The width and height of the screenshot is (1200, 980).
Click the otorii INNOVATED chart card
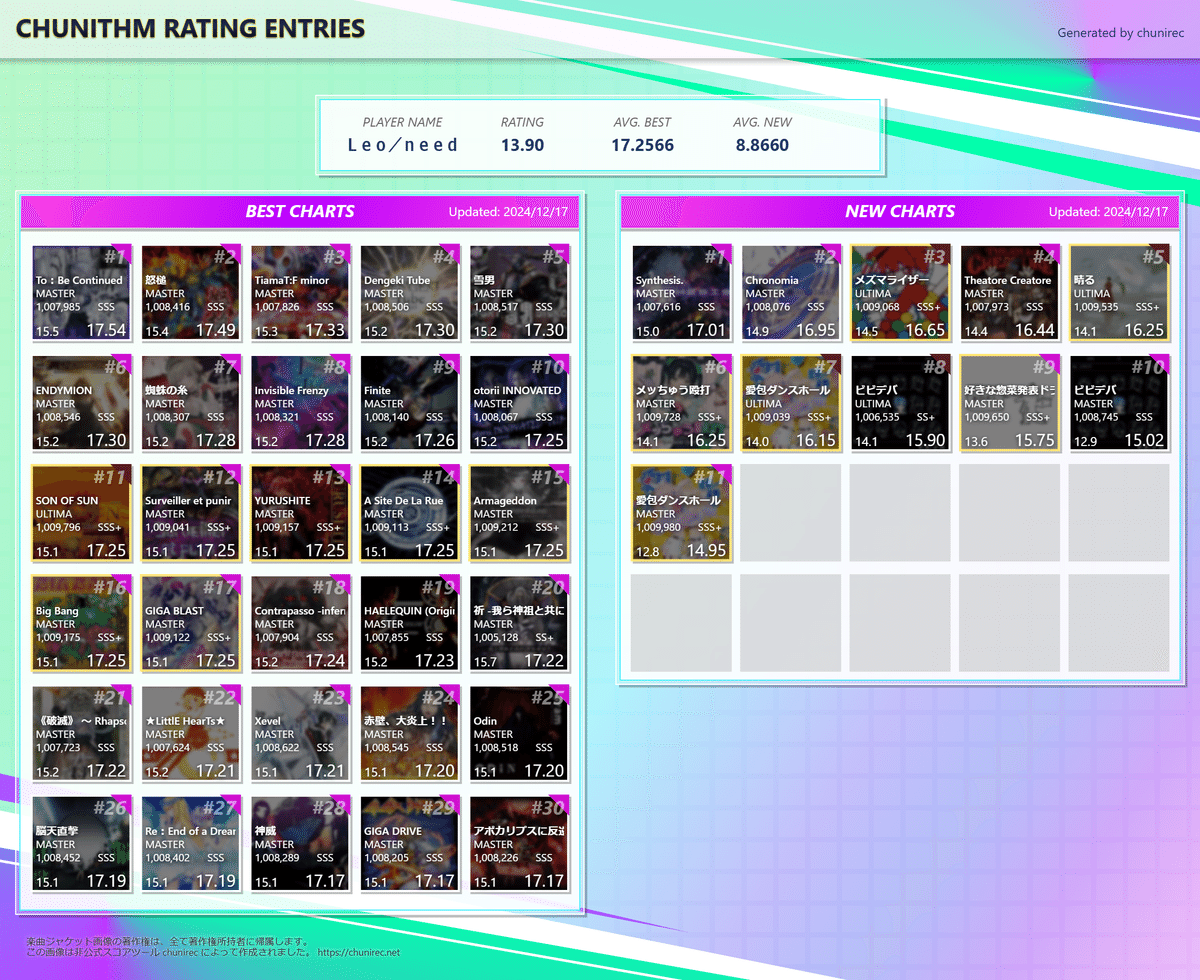[x=519, y=403]
